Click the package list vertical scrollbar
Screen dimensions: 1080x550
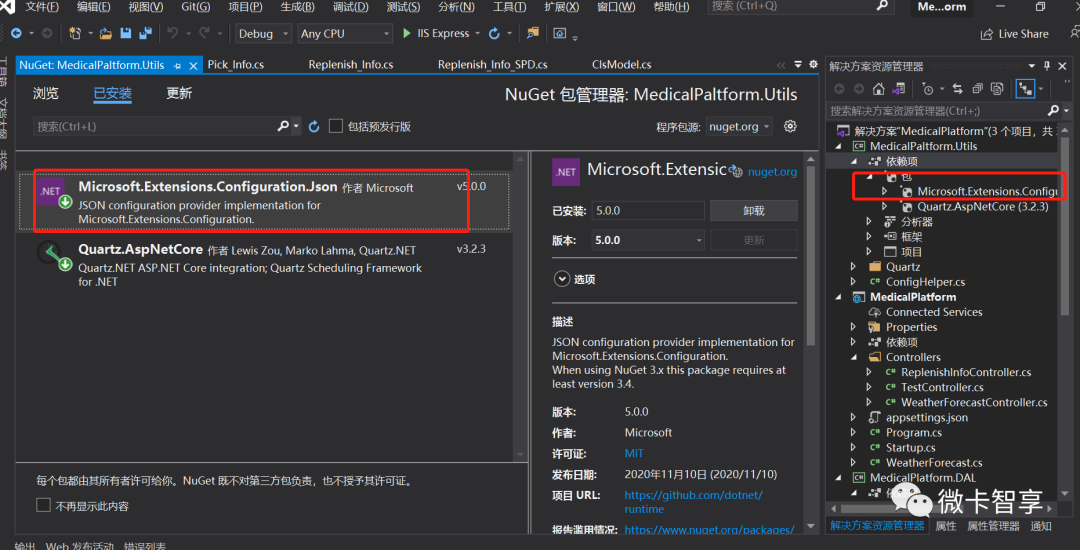click(x=519, y=307)
